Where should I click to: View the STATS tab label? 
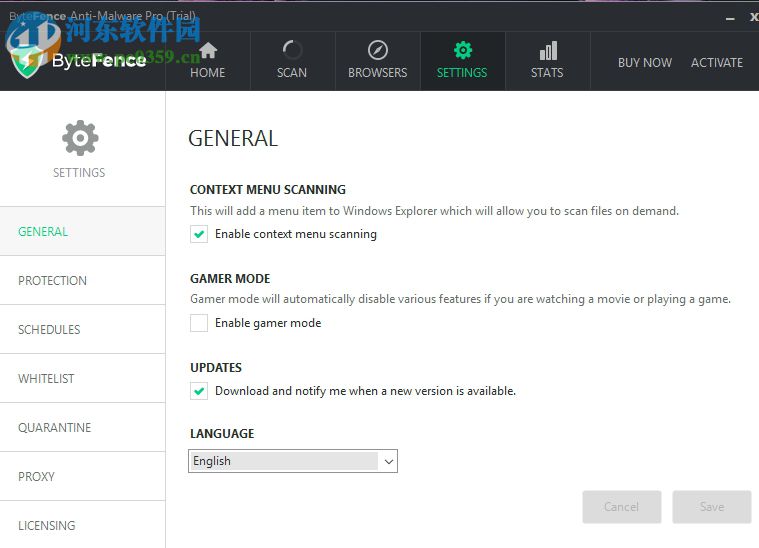547,73
